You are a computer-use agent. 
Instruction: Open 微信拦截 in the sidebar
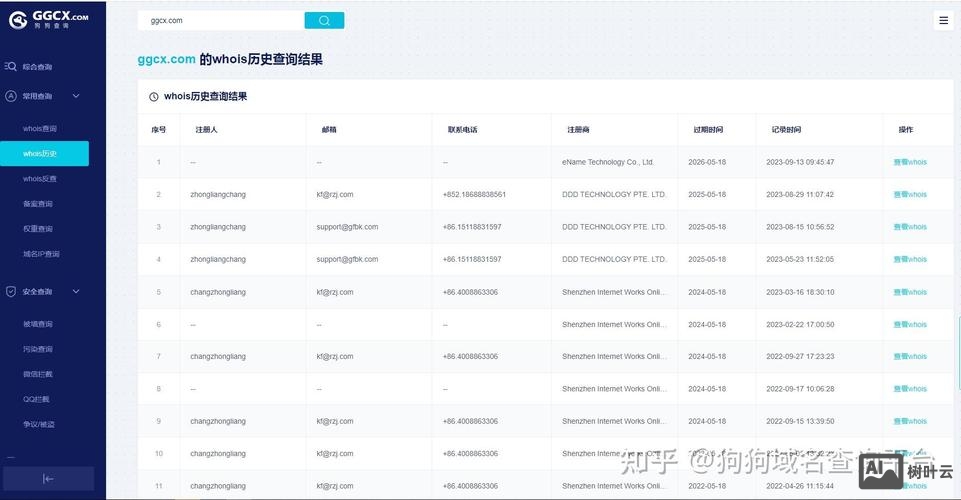tap(38, 374)
